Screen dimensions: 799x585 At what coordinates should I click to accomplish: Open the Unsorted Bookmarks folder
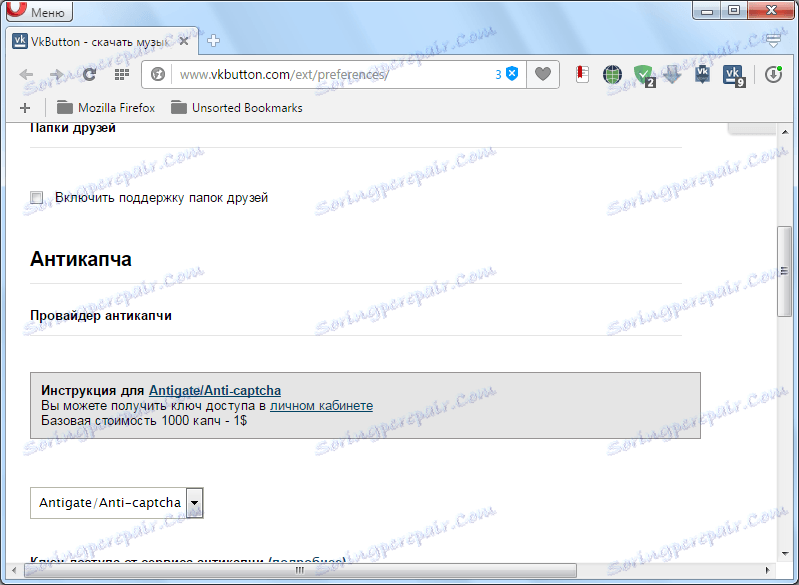[236, 108]
